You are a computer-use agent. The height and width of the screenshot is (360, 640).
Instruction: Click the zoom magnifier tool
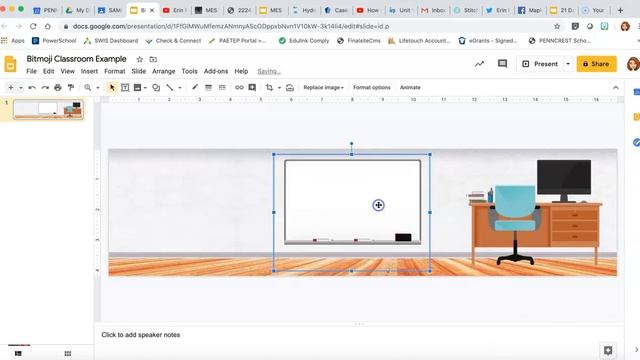tap(88, 87)
